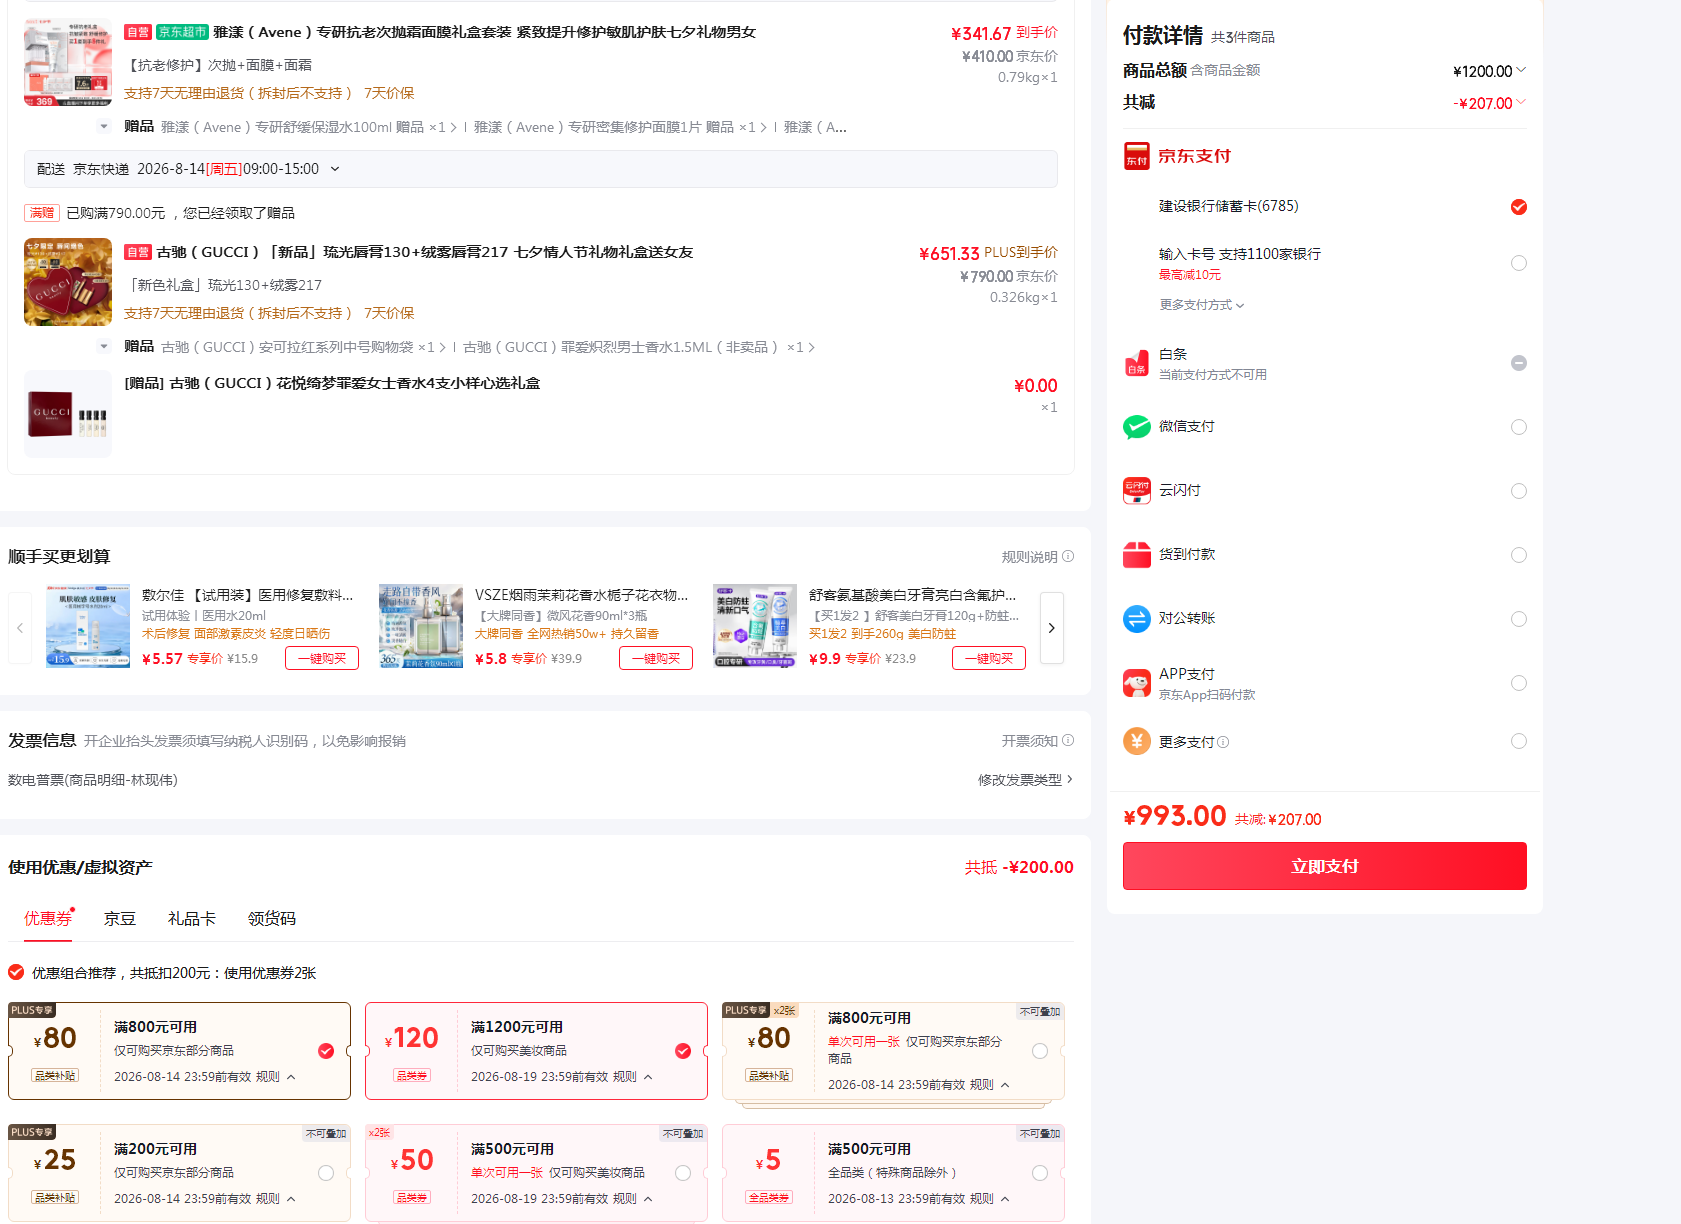The image size is (1681, 1224).
Task: Click the 白条 payment icon
Action: pyautogui.click(x=1136, y=363)
